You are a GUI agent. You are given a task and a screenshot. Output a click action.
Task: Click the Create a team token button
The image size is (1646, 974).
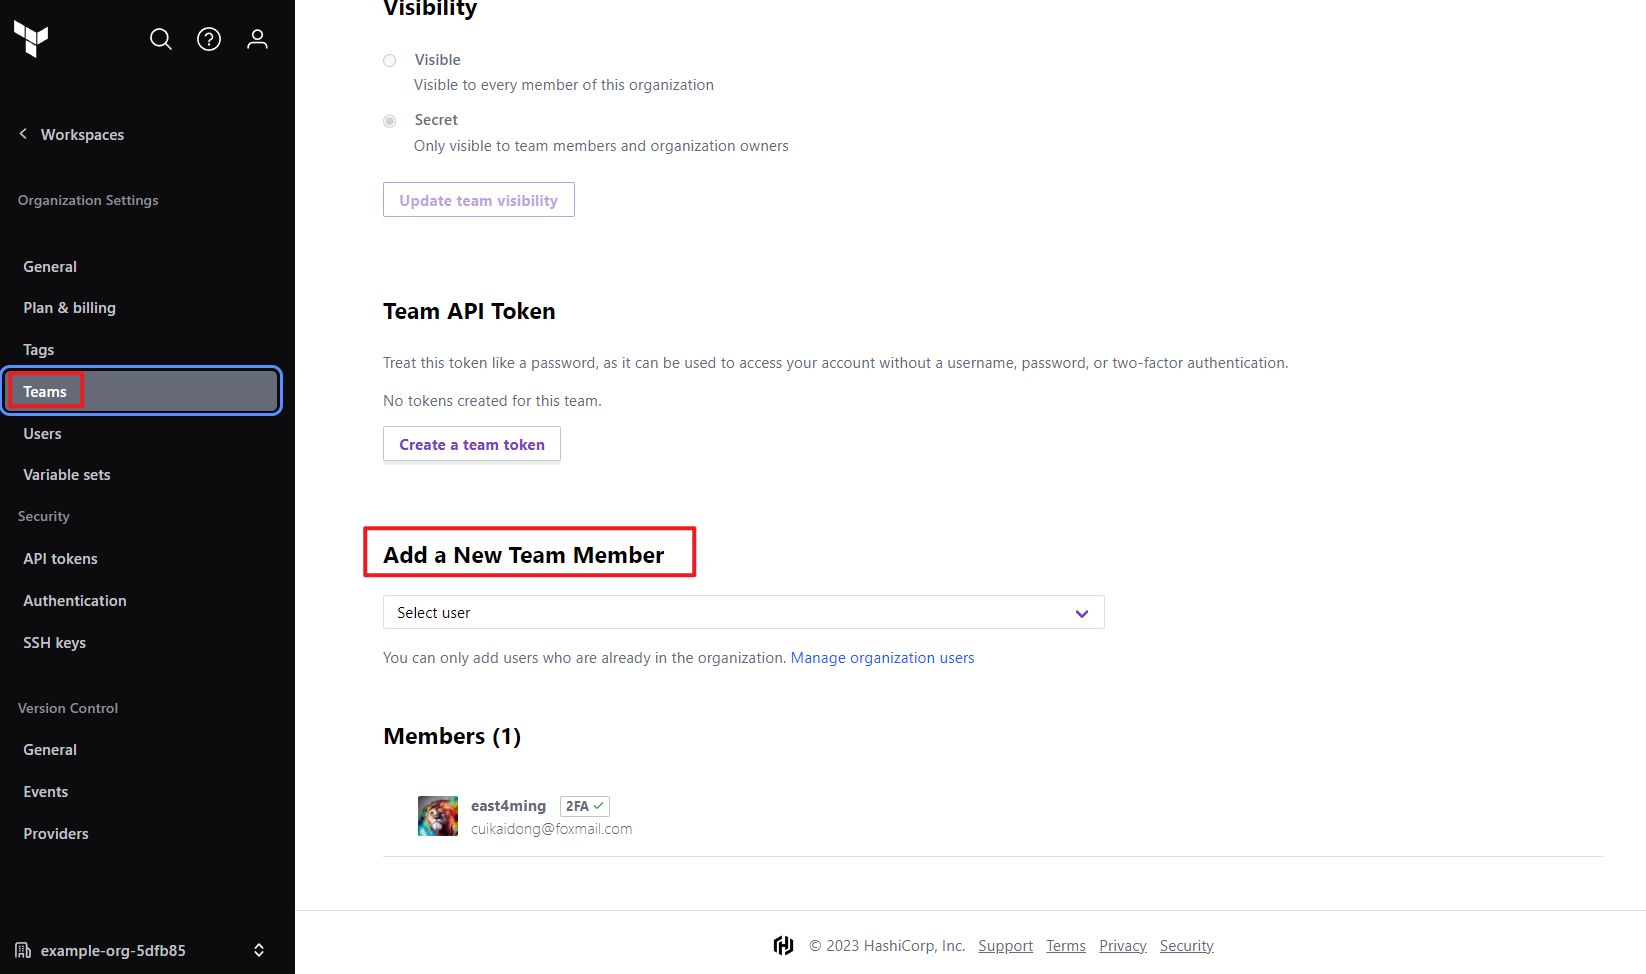point(472,444)
